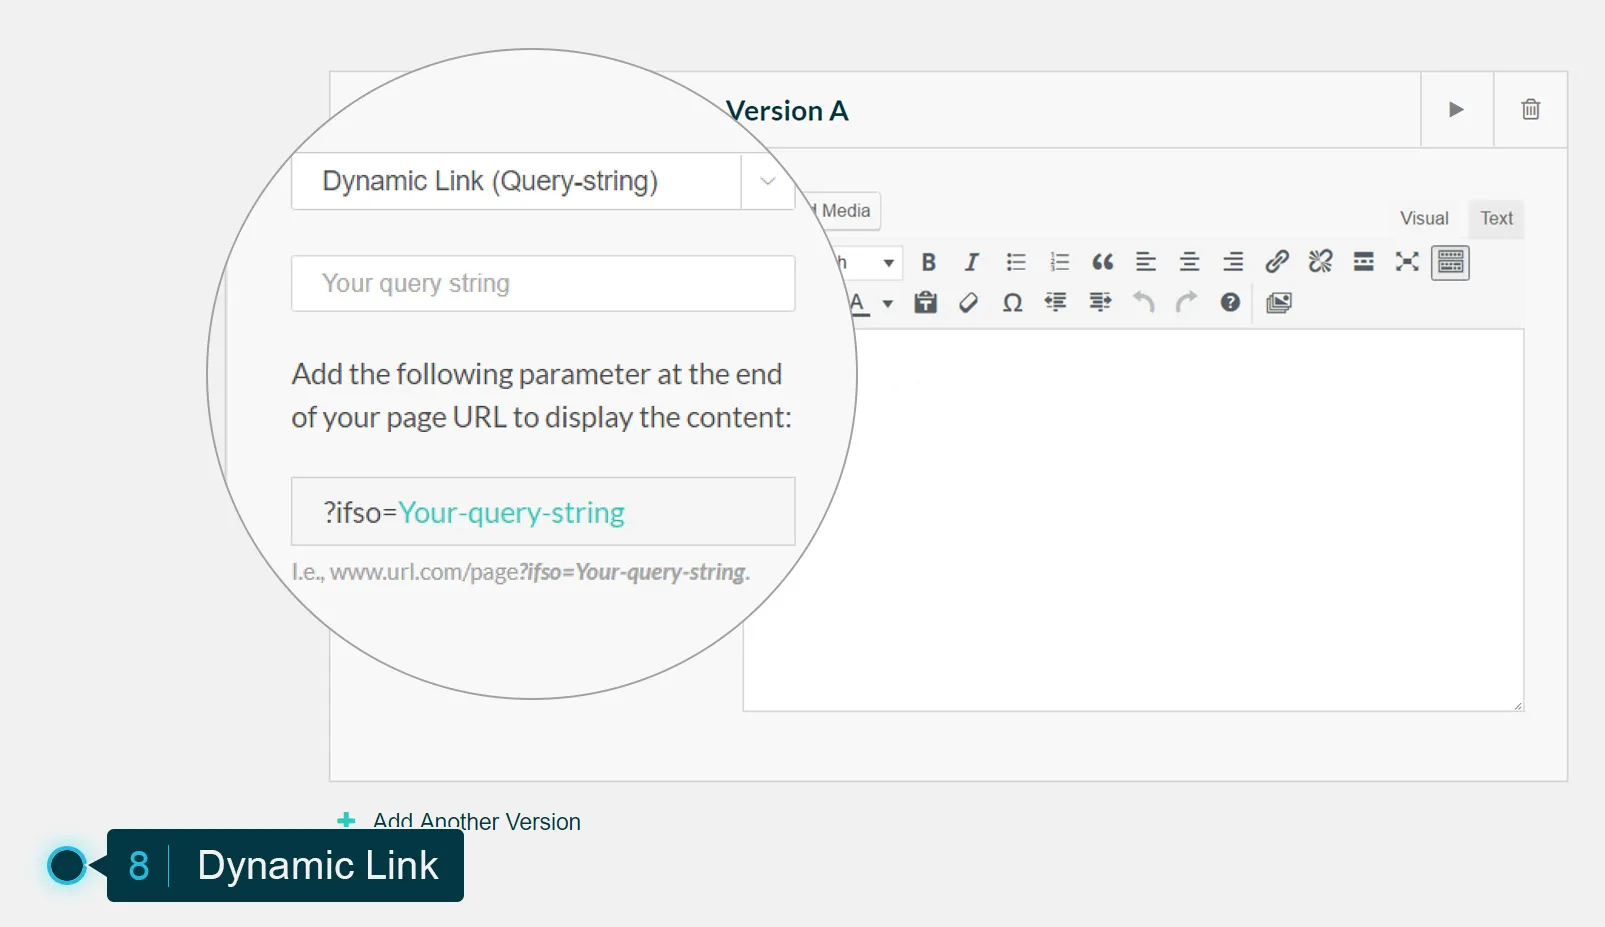
Task: Undo the last edit
Action: click(x=1144, y=302)
